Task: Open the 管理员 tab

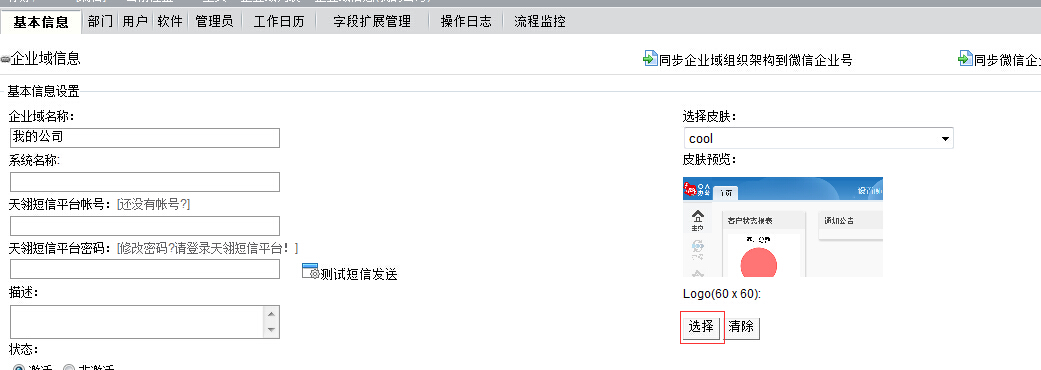Action: (214, 21)
